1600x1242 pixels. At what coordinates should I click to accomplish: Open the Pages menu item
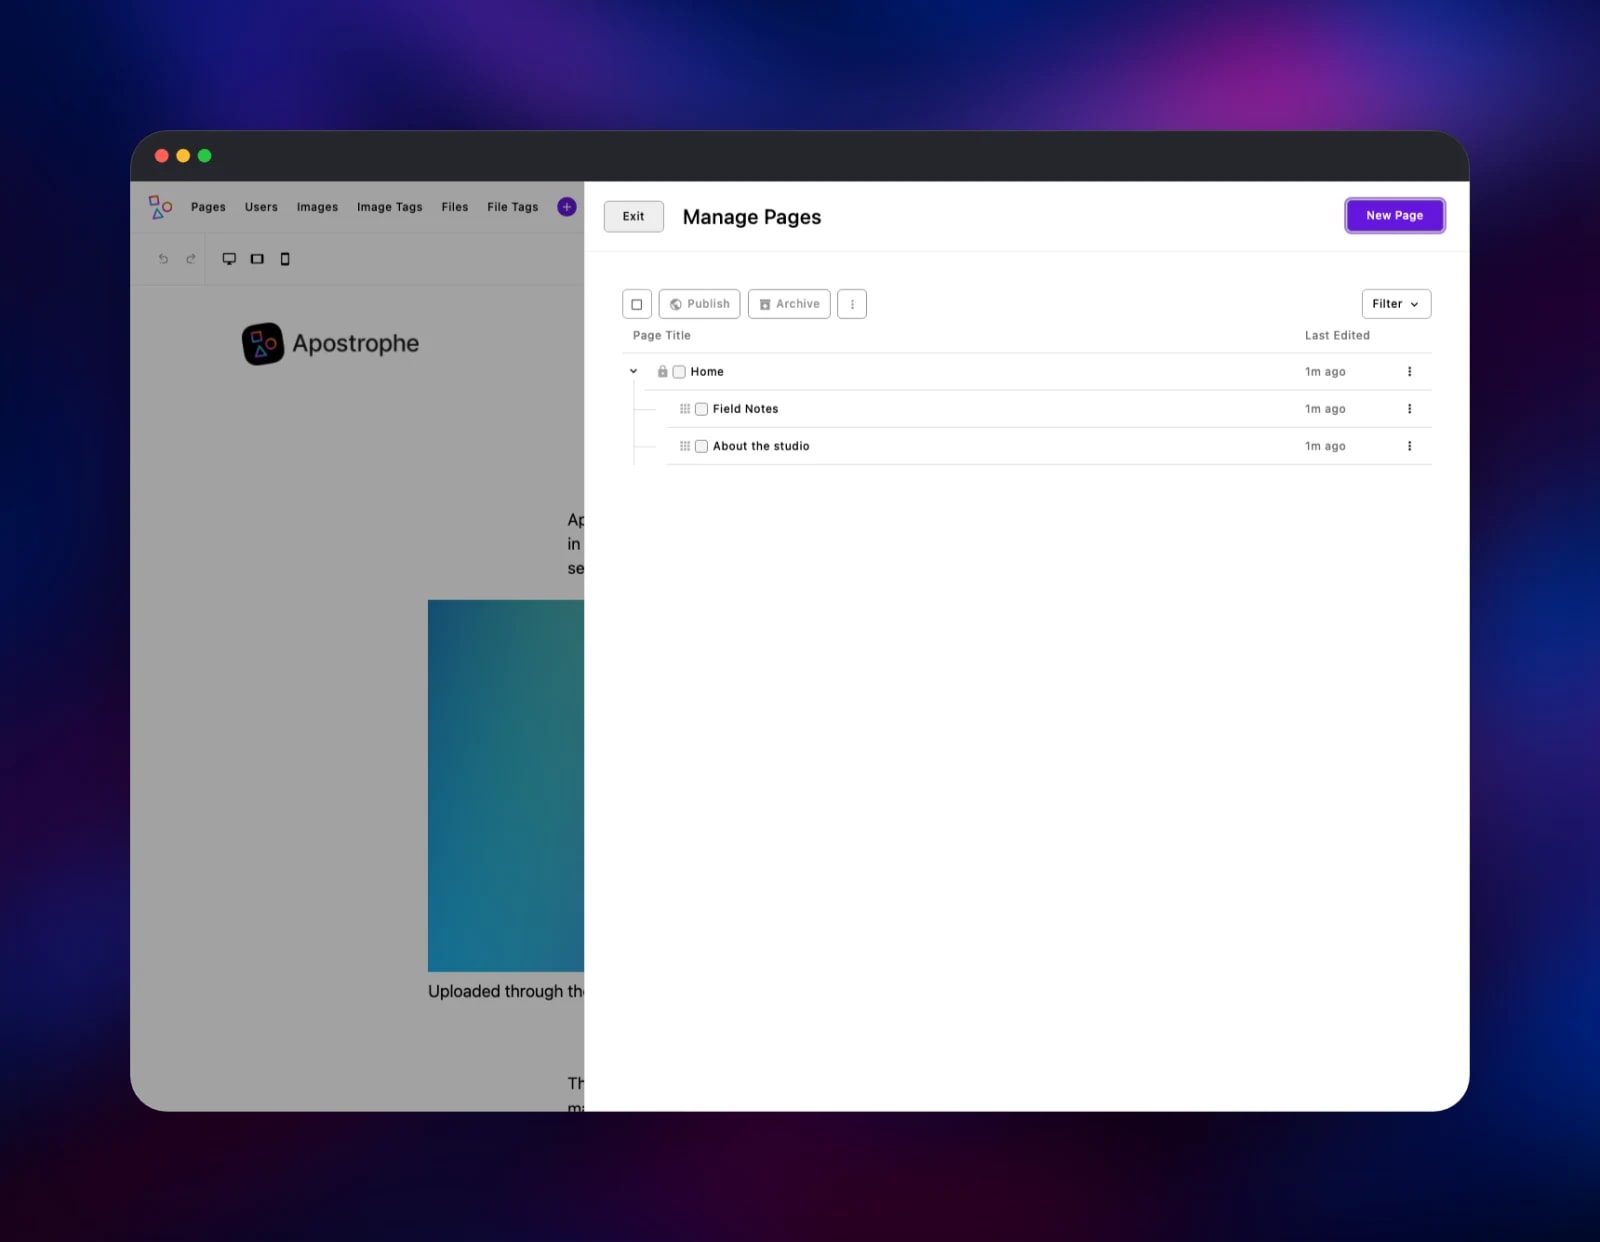click(208, 207)
